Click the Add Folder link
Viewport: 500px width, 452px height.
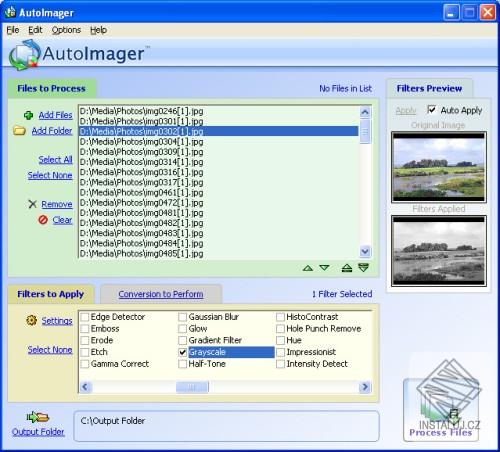click(52, 131)
